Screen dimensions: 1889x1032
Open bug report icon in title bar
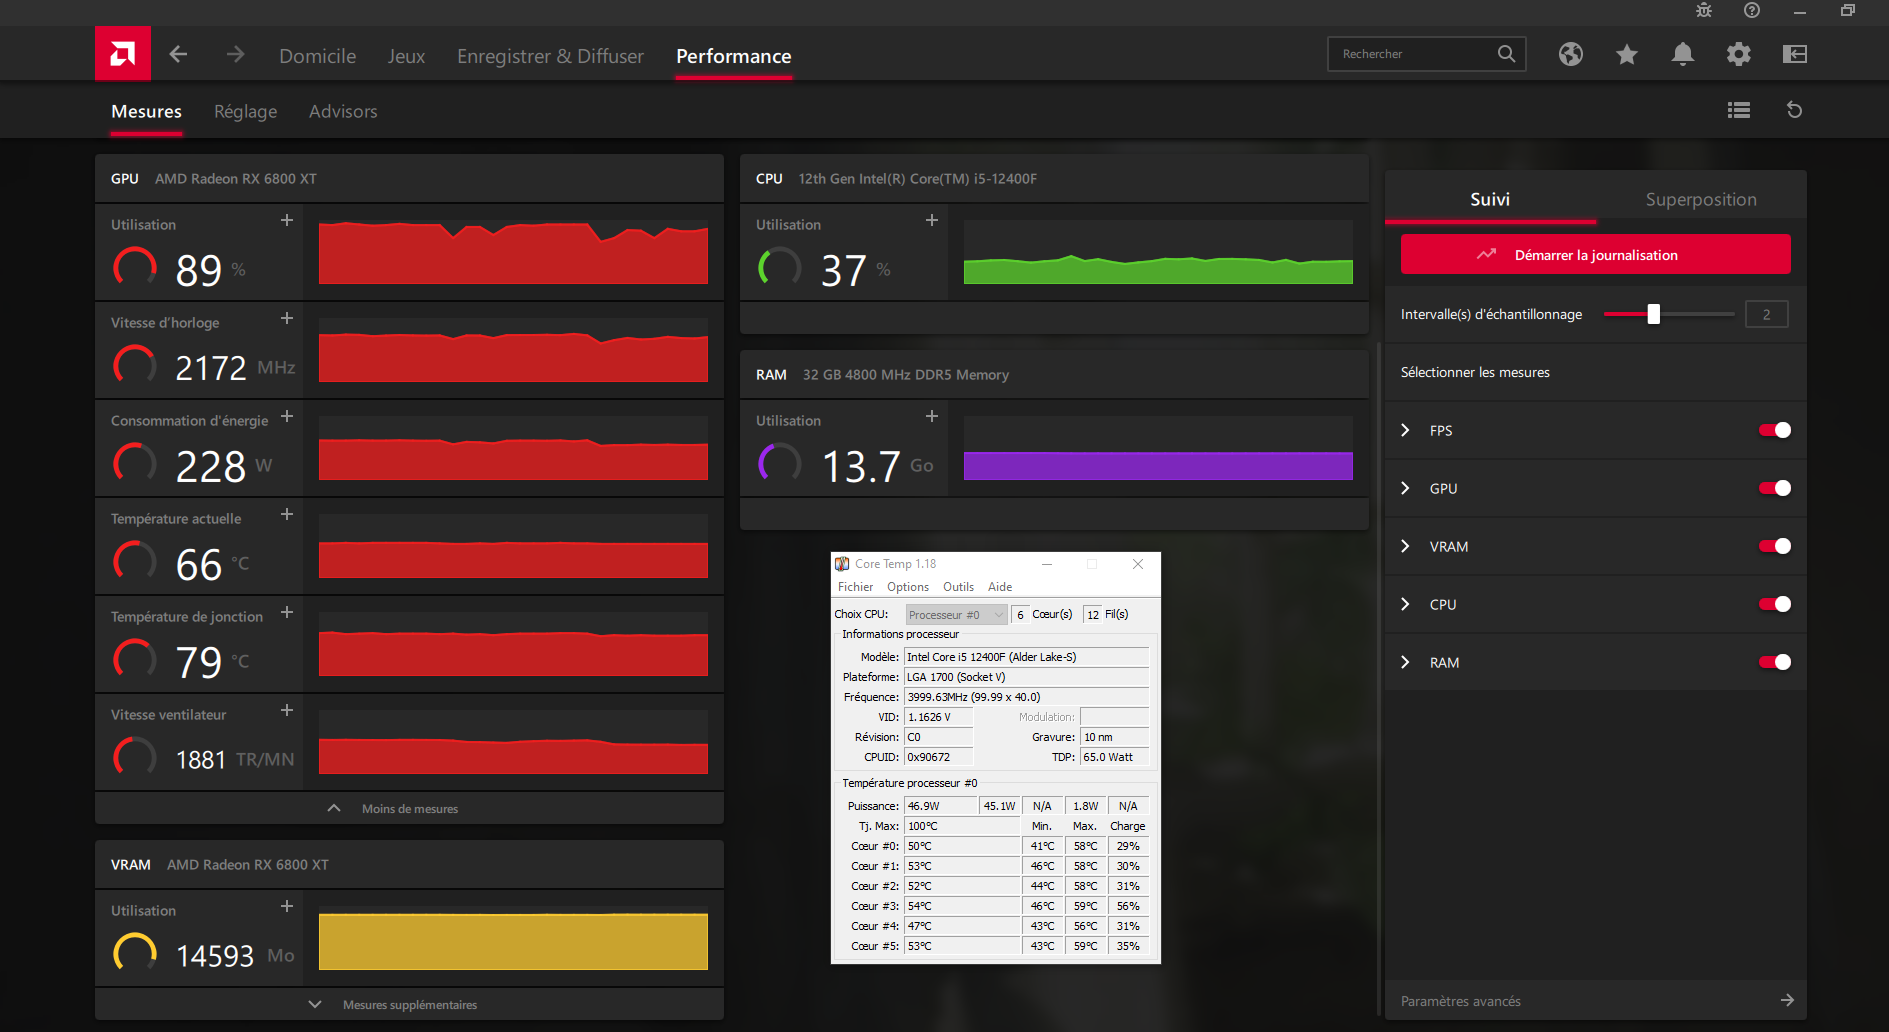[x=1704, y=10]
